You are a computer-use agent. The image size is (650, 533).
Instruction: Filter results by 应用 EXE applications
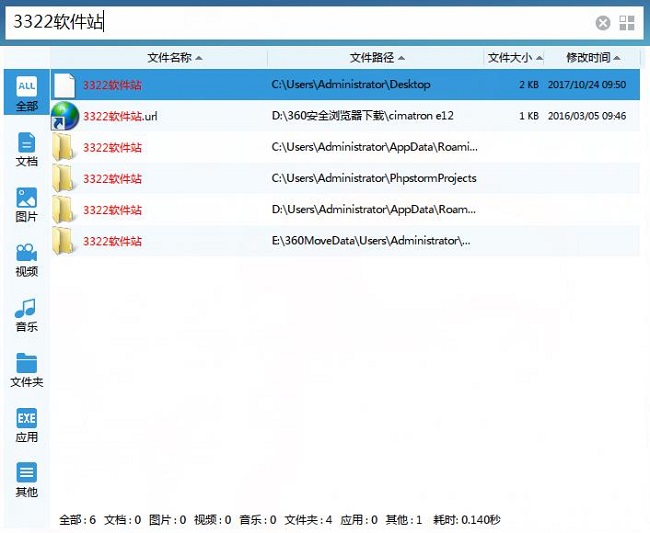pyautogui.click(x=27, y=425)
